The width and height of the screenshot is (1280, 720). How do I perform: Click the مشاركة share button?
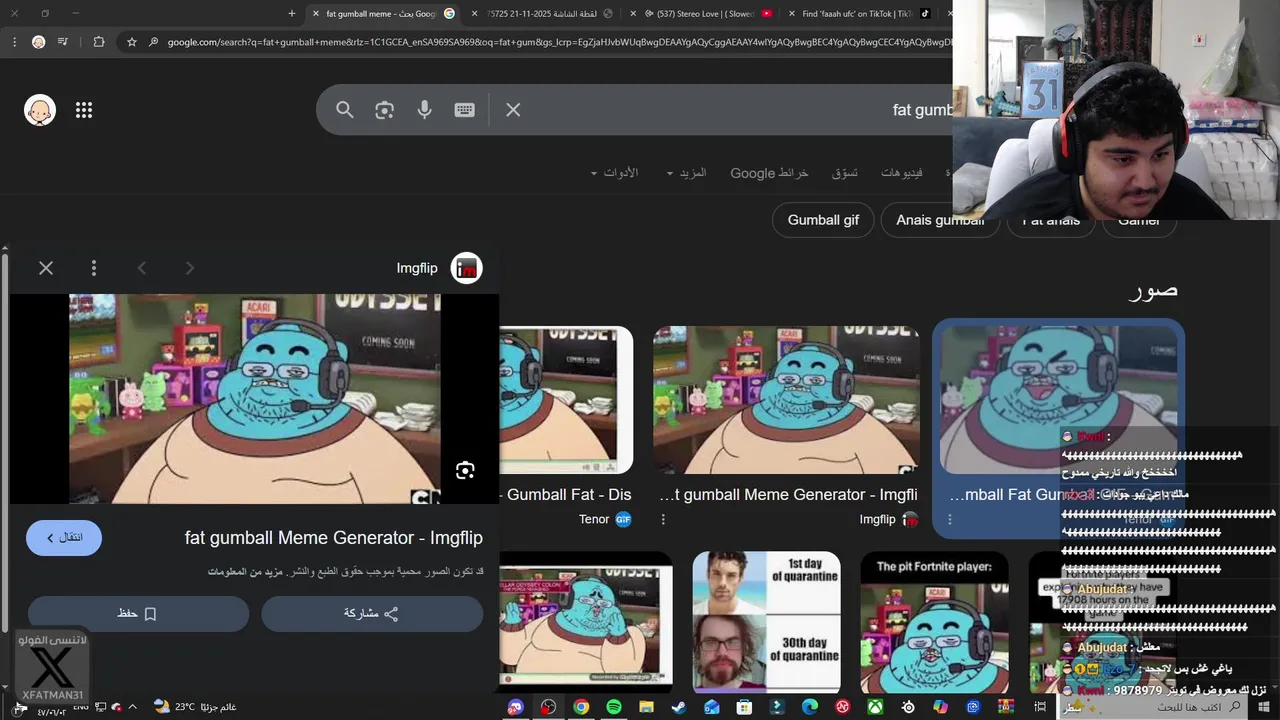[x=372, y=614]
